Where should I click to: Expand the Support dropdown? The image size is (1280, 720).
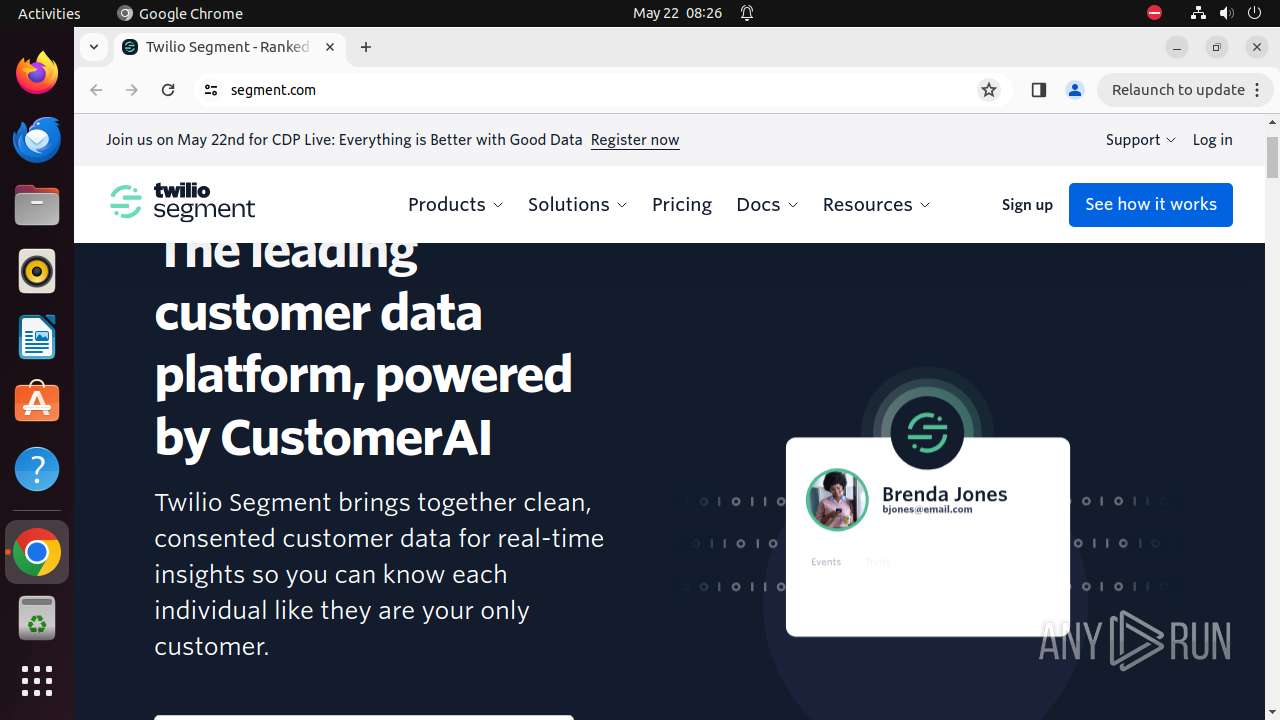[x=1141, y=140]
